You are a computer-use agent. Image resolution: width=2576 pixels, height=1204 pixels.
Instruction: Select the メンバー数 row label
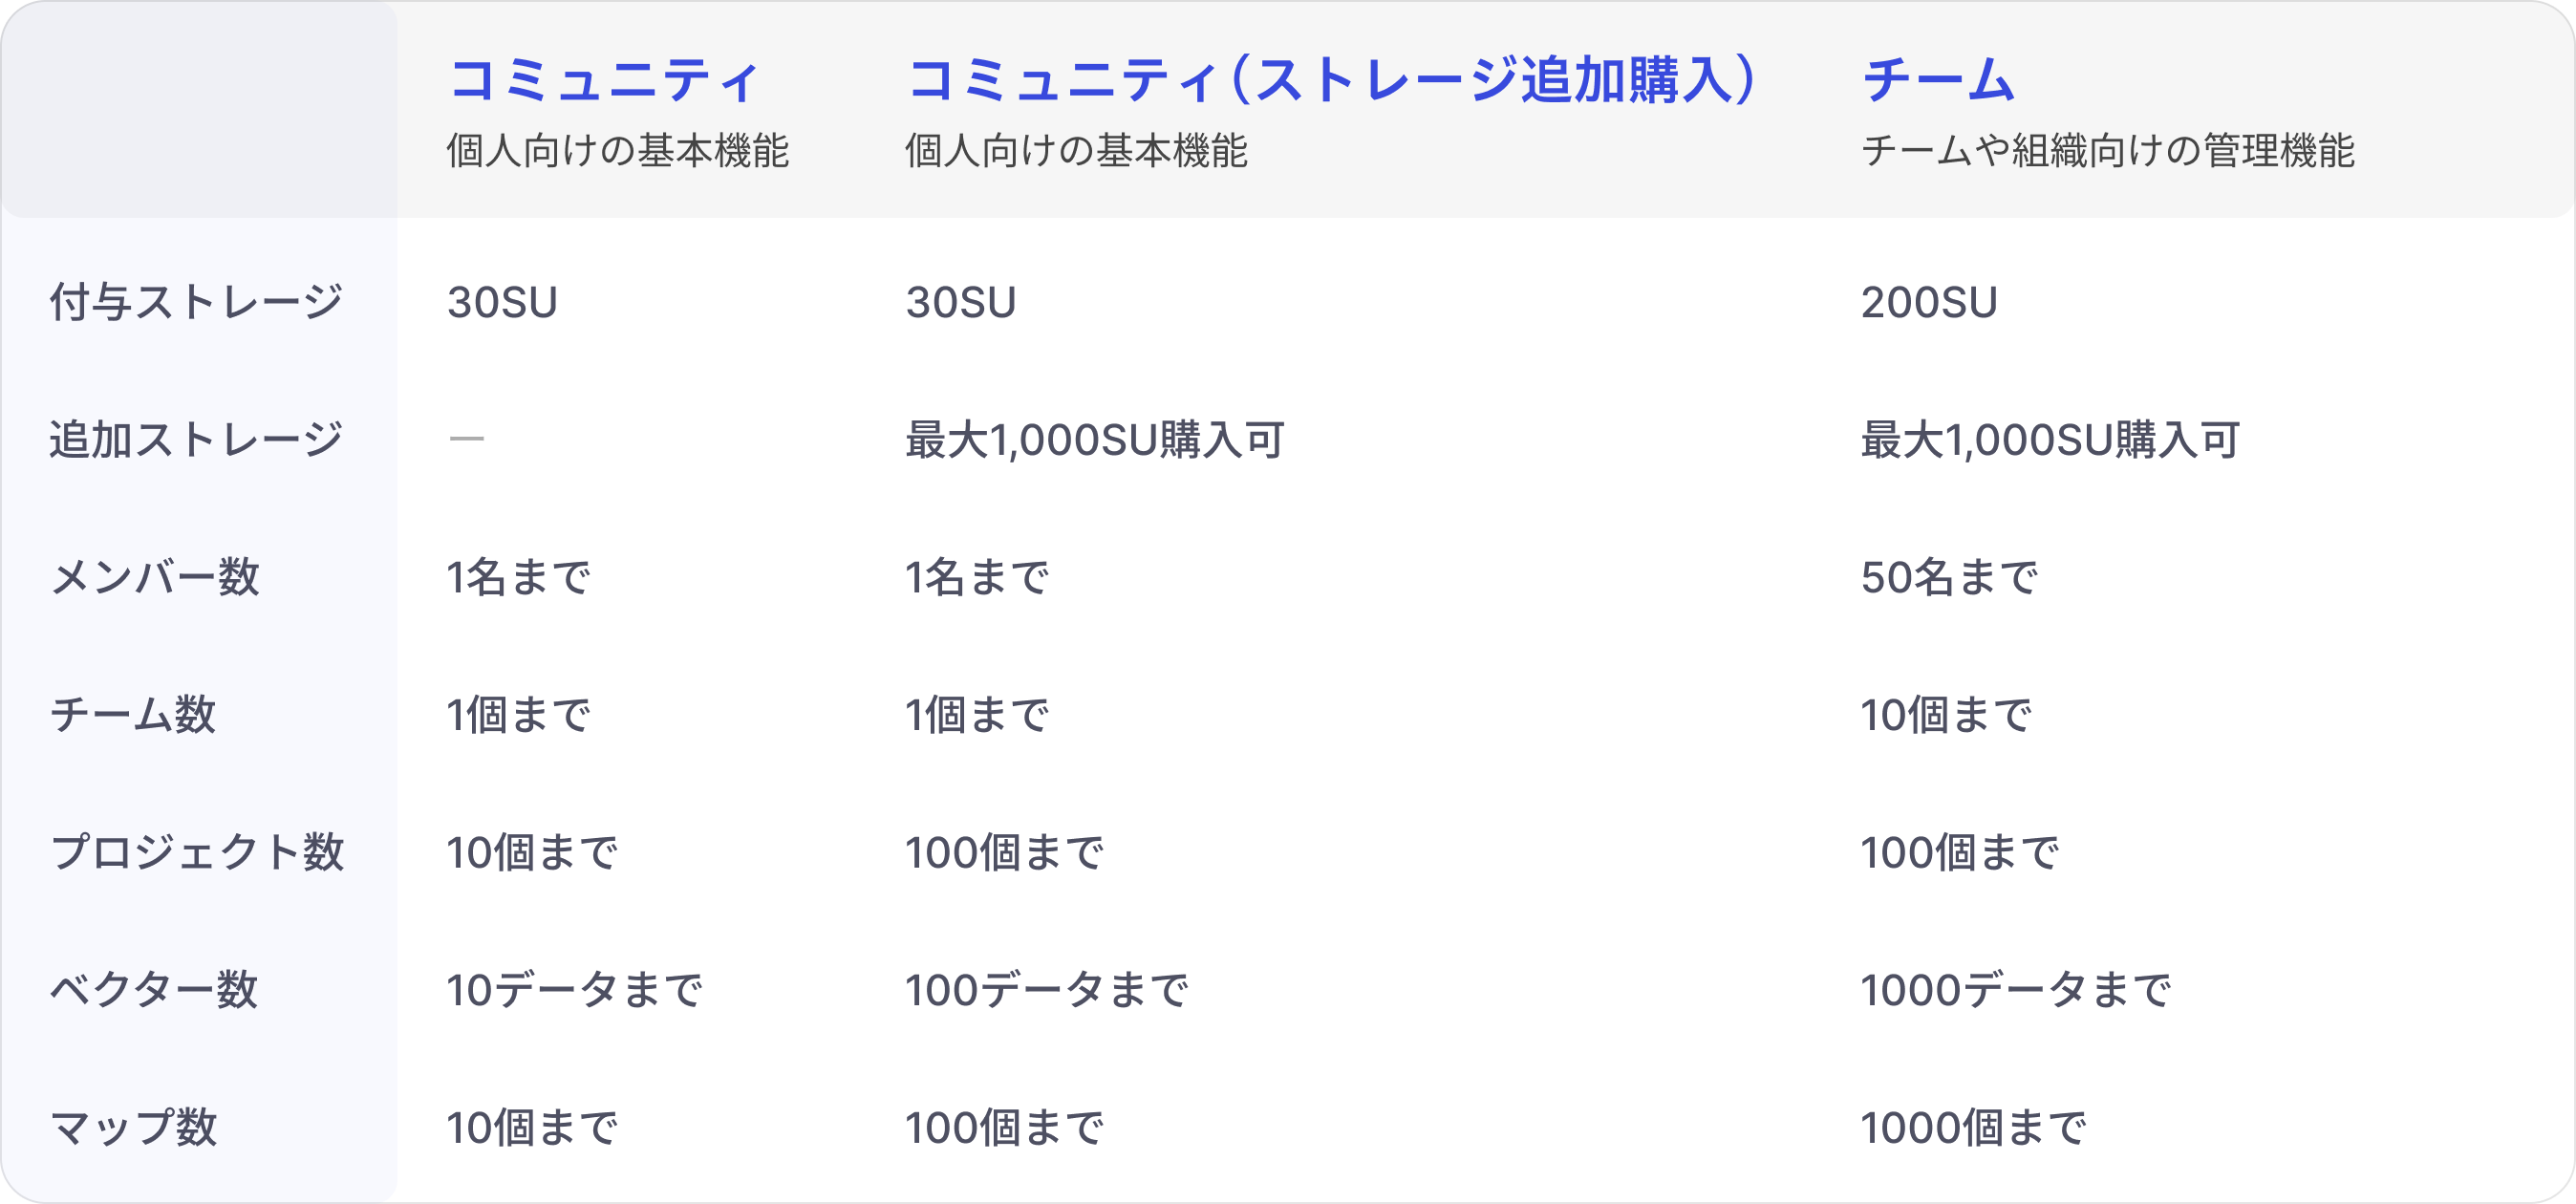coord(155,577)
